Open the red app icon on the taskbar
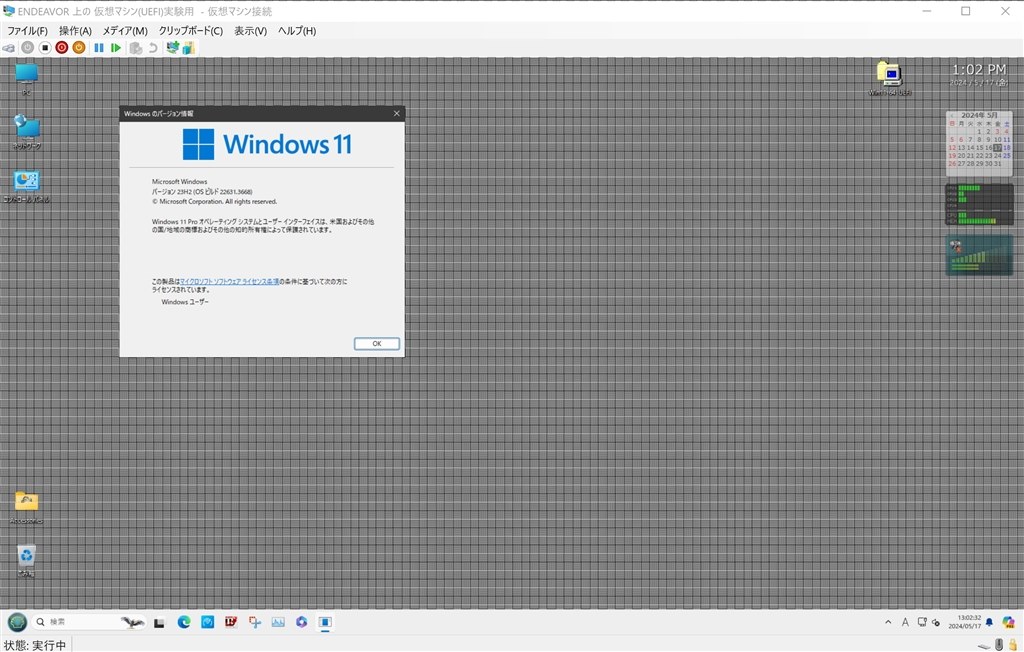The image size is (1024, 652). 231,622
